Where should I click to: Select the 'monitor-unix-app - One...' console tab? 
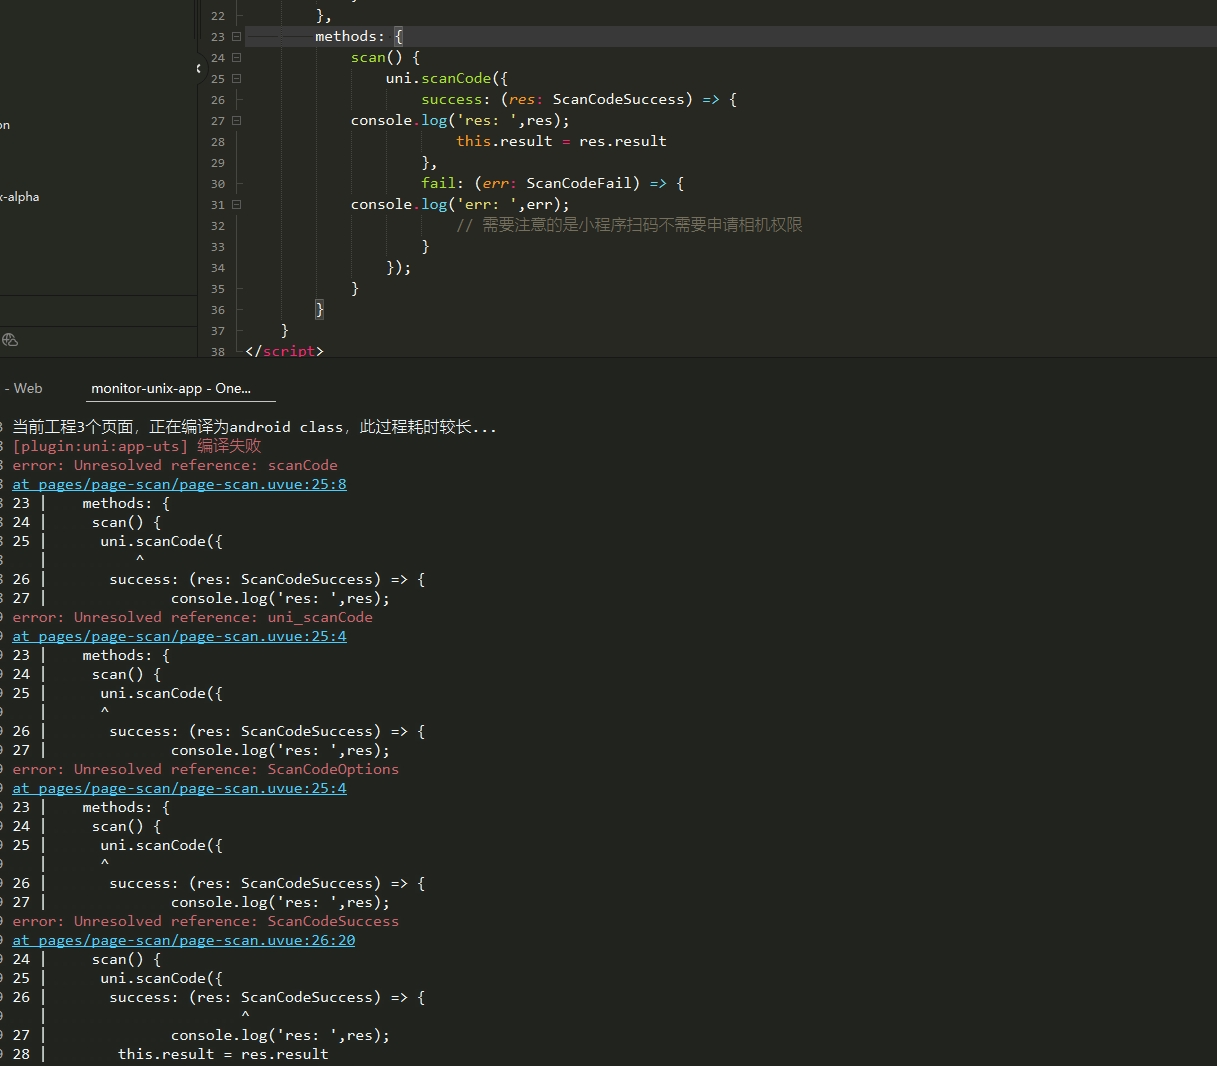tap(171, 388)
